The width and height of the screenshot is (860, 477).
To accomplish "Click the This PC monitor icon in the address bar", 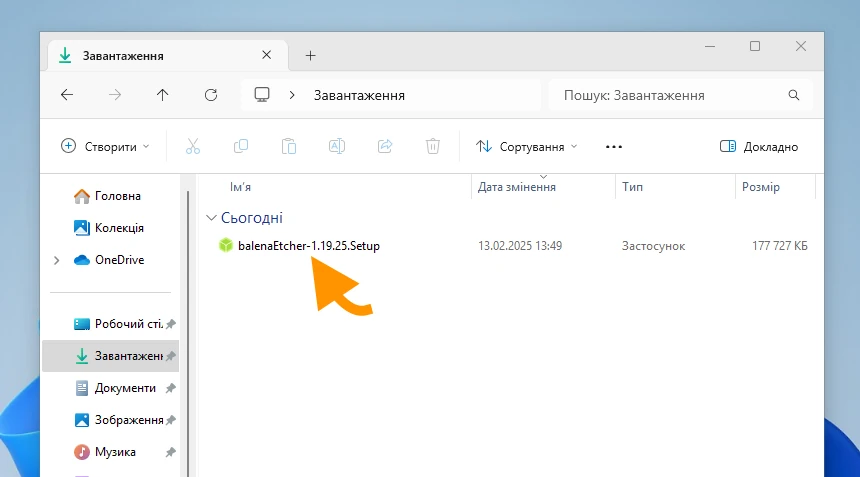I will 262,95.
